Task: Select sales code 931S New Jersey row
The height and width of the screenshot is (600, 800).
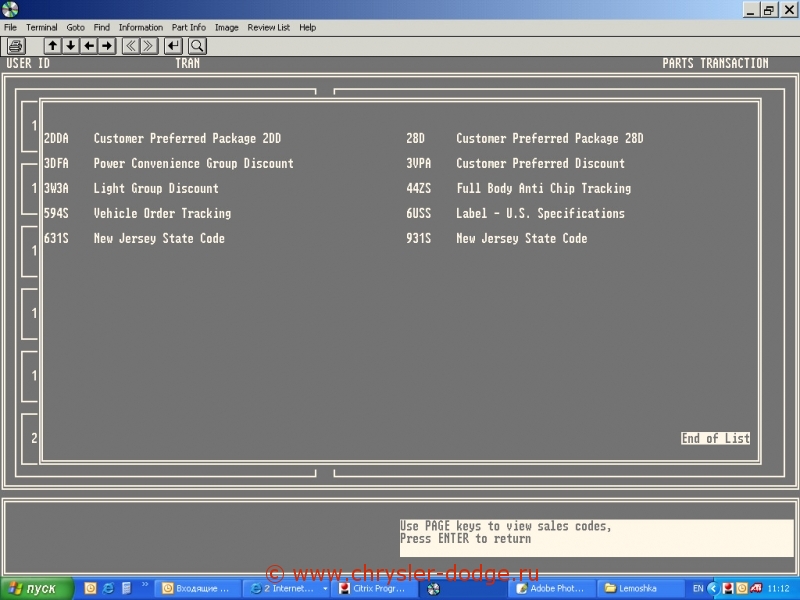Action: pos(496,238)
